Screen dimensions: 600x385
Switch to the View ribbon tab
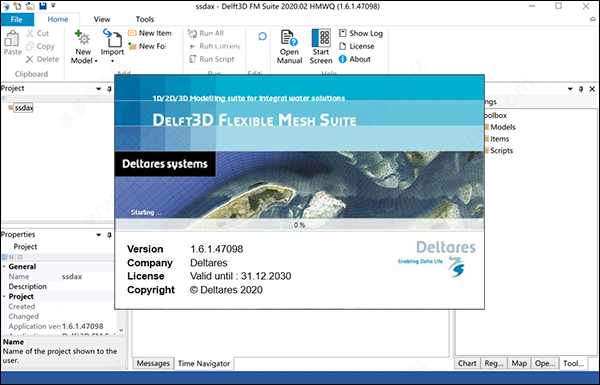tap(102, 19)
